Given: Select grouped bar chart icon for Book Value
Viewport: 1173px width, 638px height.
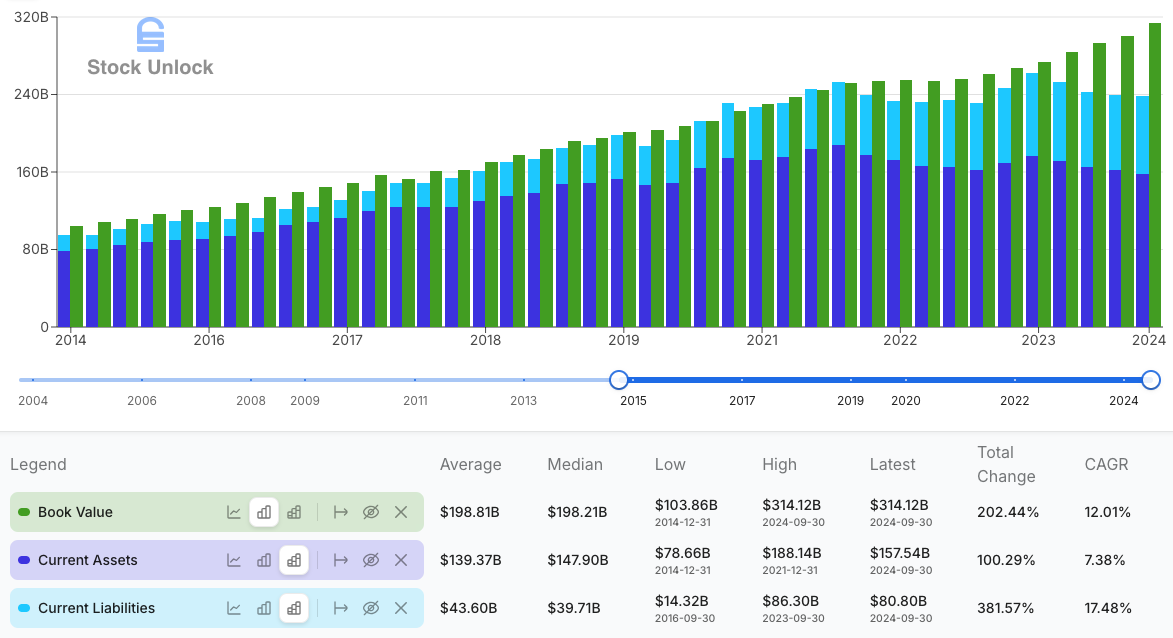Looking at the screenshot, I should (264, 511).
